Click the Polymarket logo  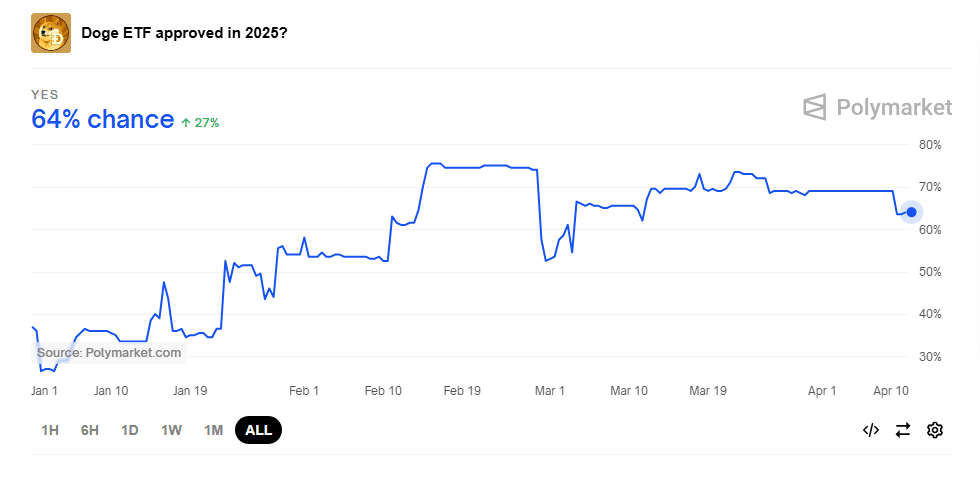877,107
